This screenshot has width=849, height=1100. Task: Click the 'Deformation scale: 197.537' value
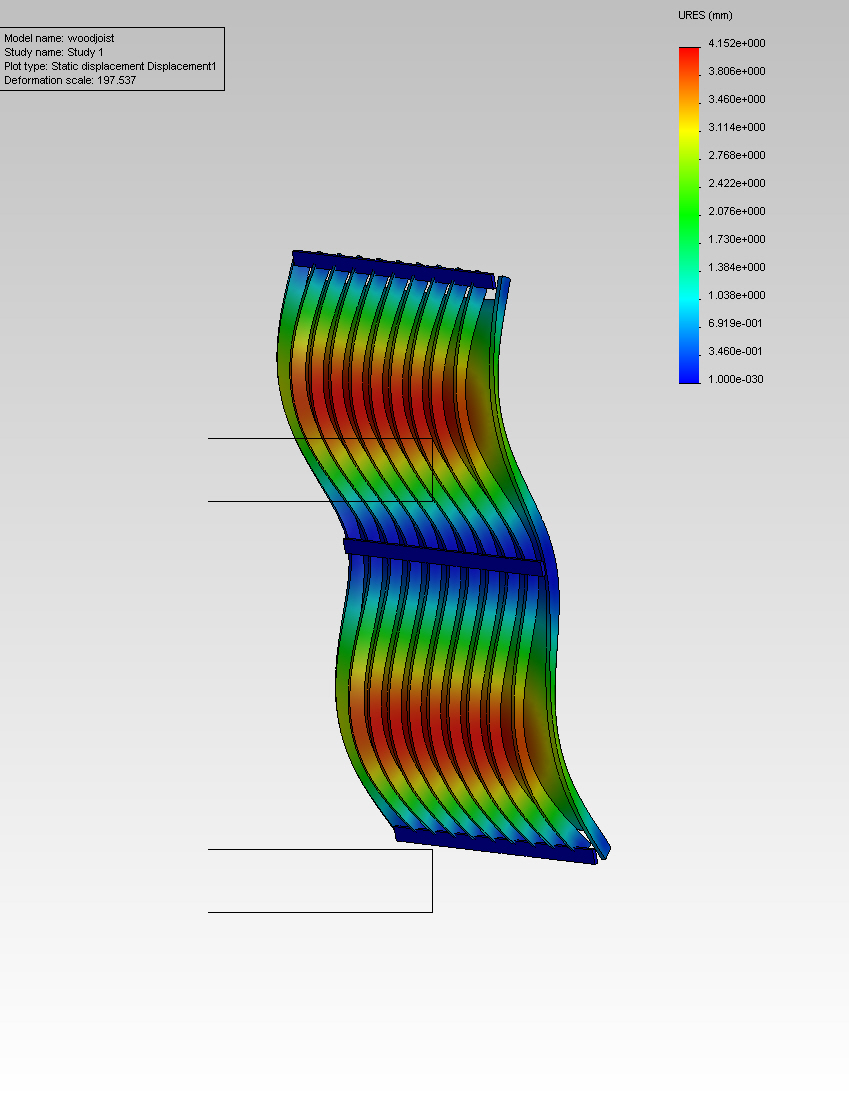tap(70, 81)
